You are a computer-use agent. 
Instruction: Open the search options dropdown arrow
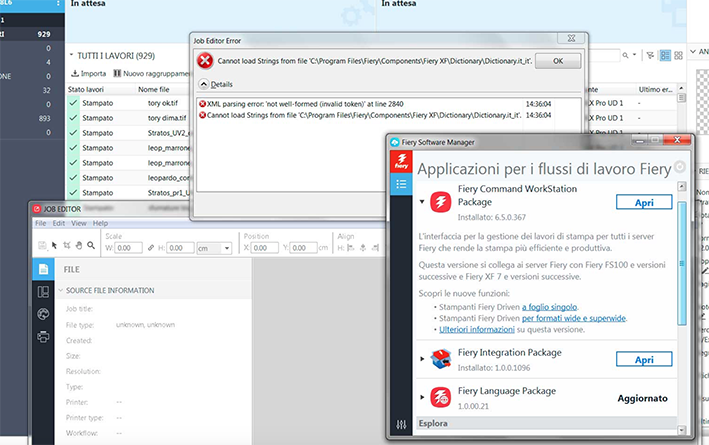[634, 55]
